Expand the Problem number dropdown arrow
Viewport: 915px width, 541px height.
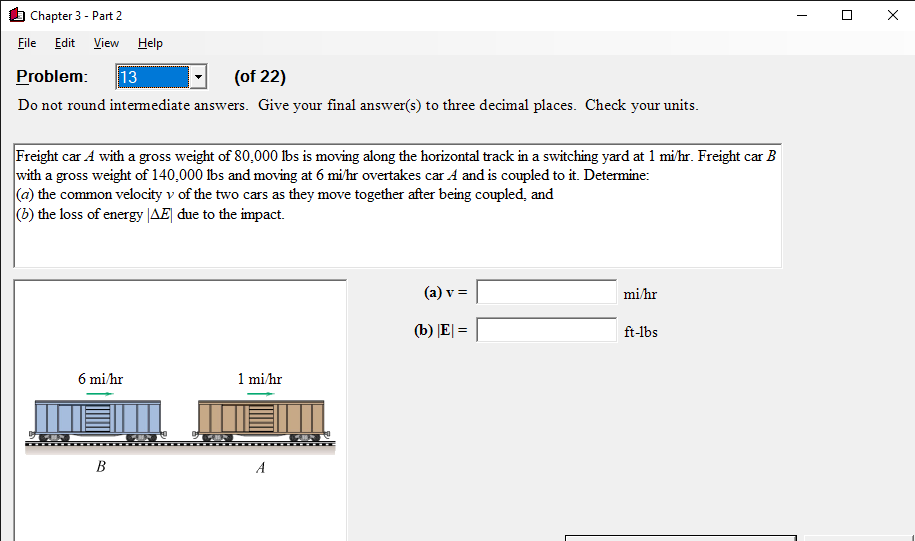pyautogui.click(x=198, y=77)
